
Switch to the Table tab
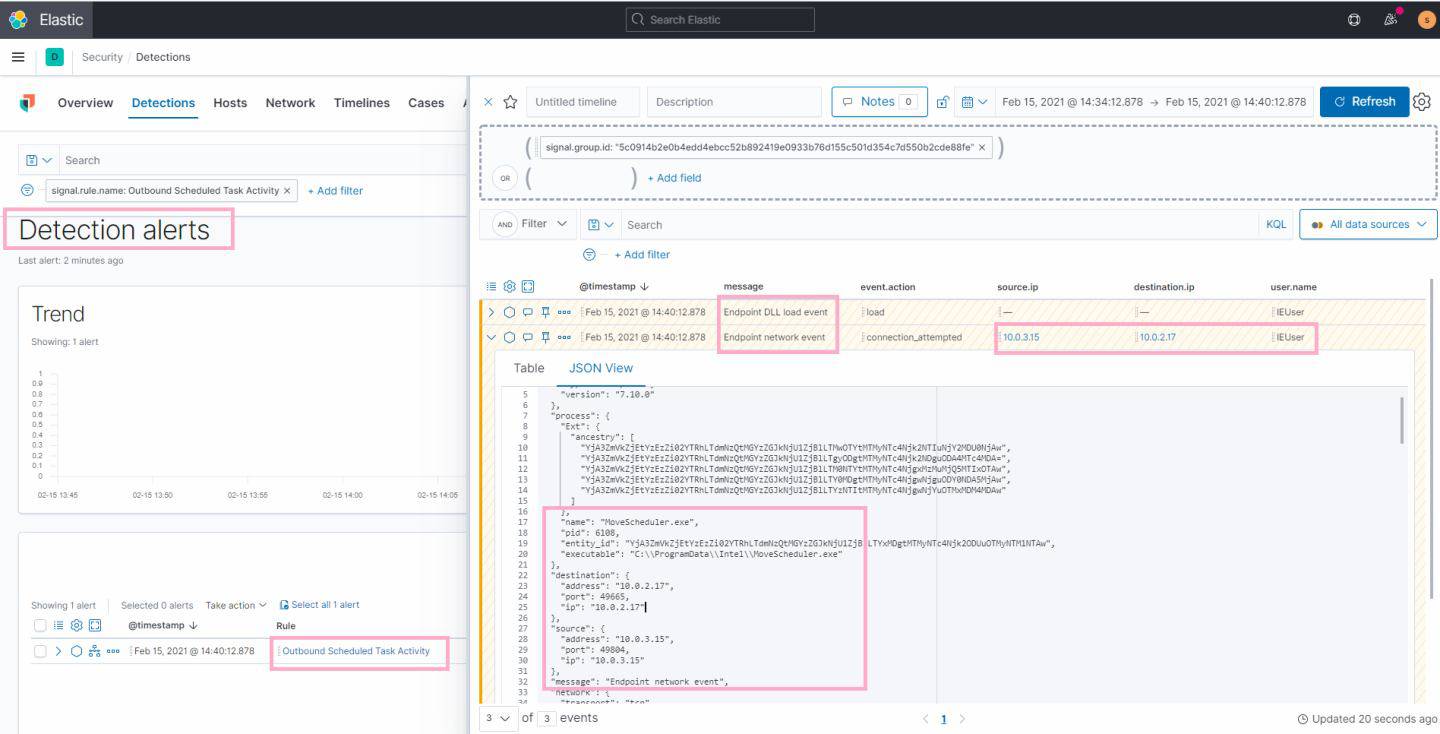pyautogui.click(x=529, y=368)
